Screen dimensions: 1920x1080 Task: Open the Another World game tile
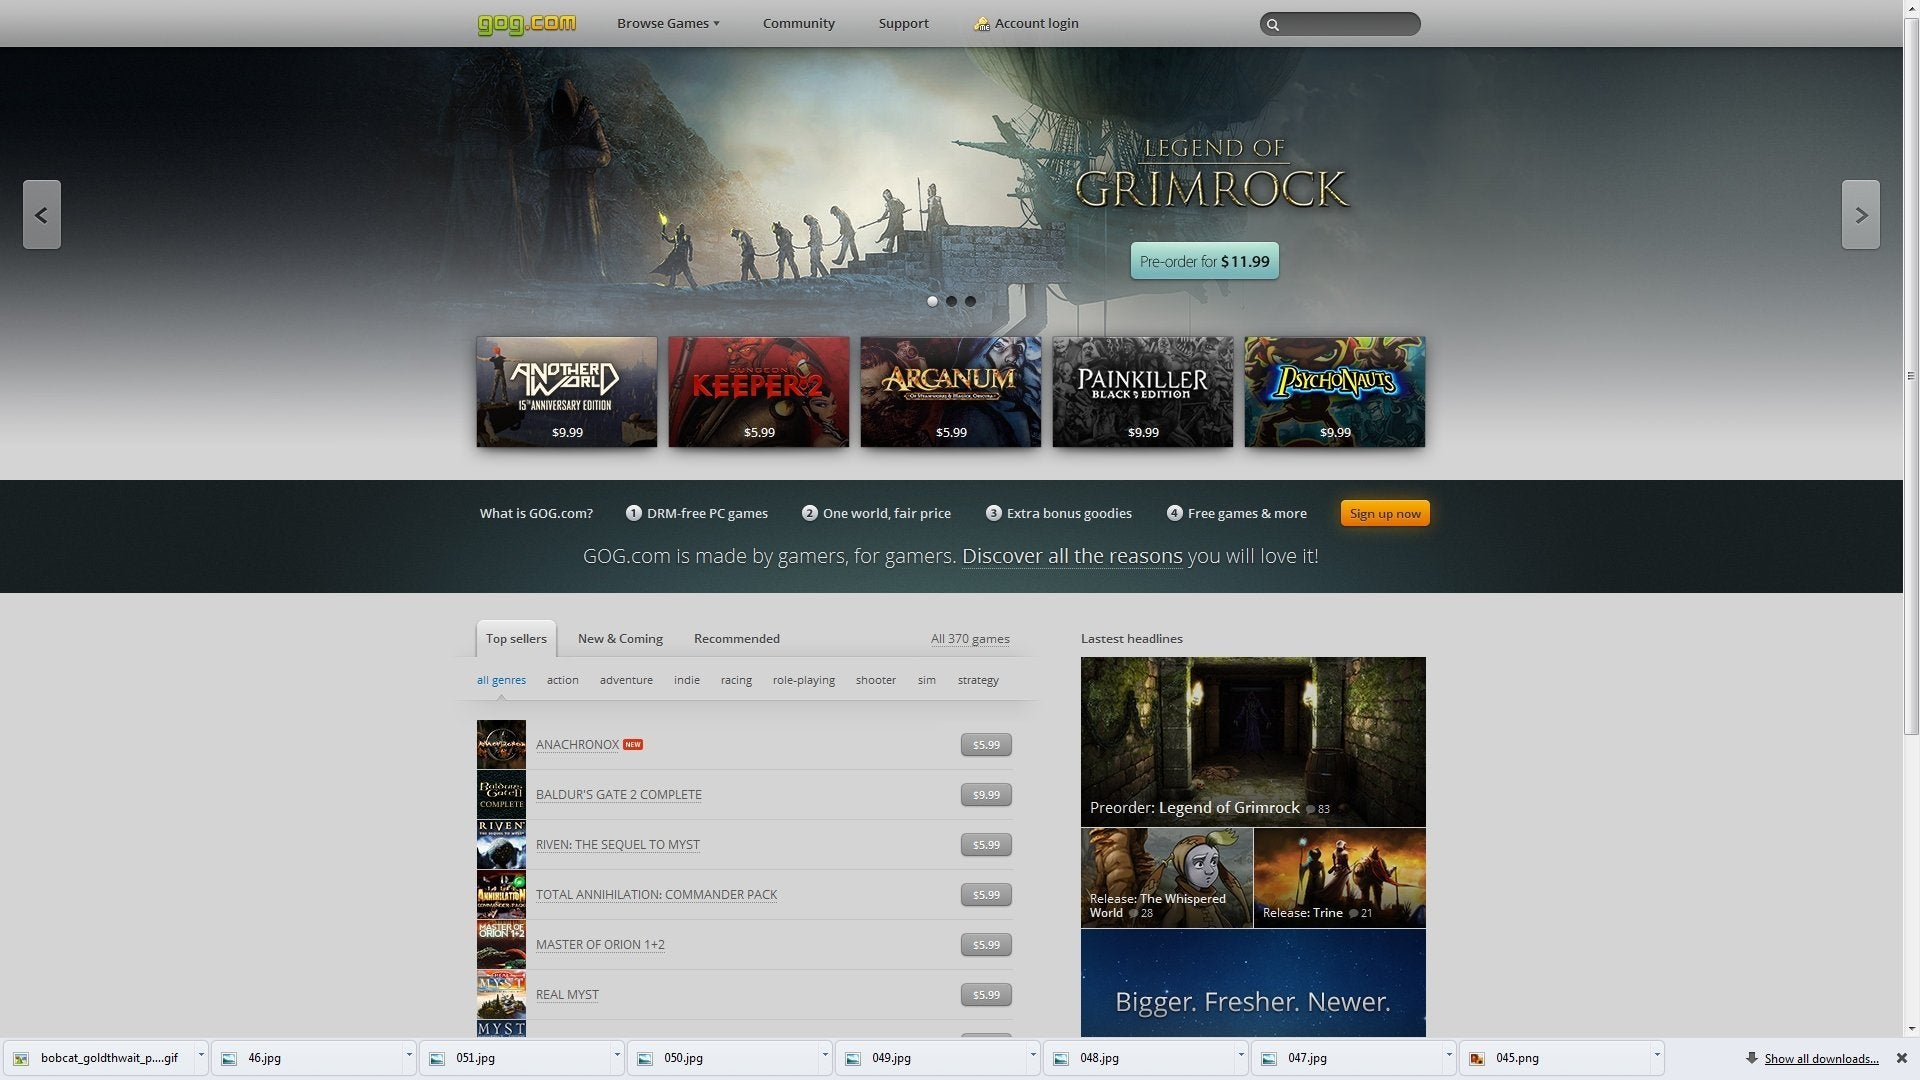pos(567,392)
